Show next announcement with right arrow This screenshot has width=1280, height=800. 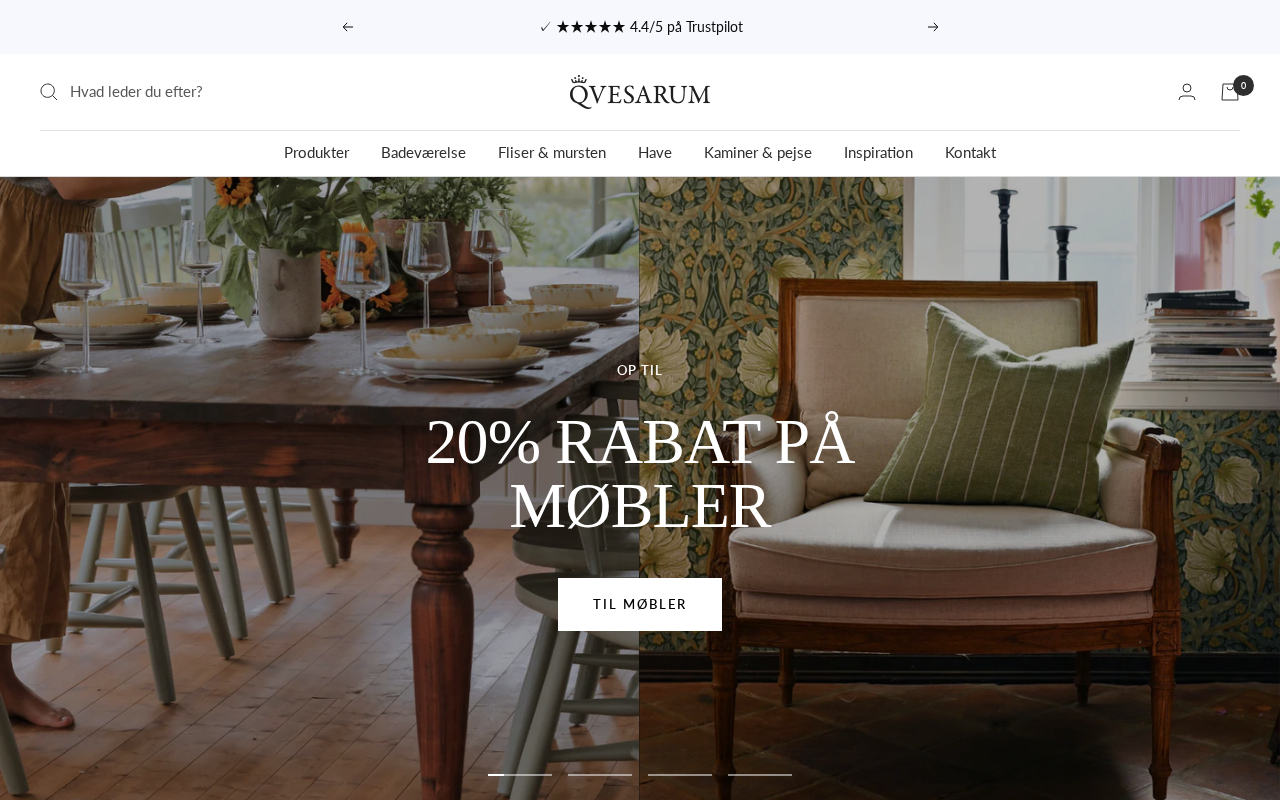point(933,27)
